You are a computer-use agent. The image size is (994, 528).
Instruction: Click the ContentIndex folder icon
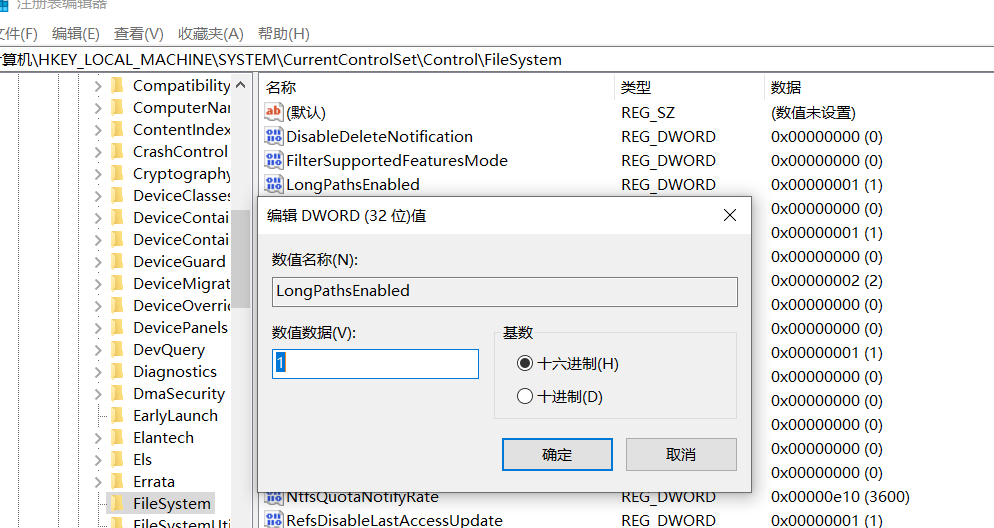pos(117,129)
